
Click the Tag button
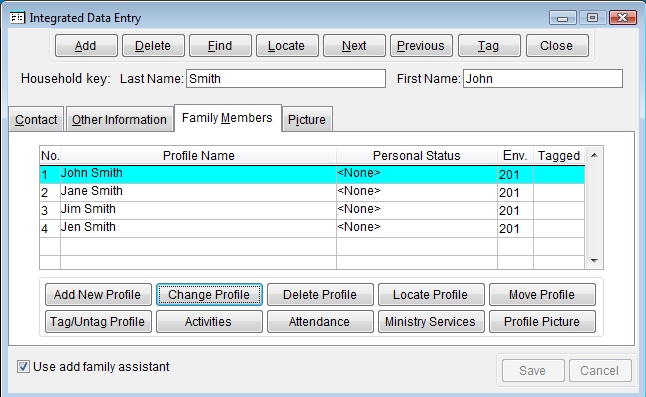[489, 46]
